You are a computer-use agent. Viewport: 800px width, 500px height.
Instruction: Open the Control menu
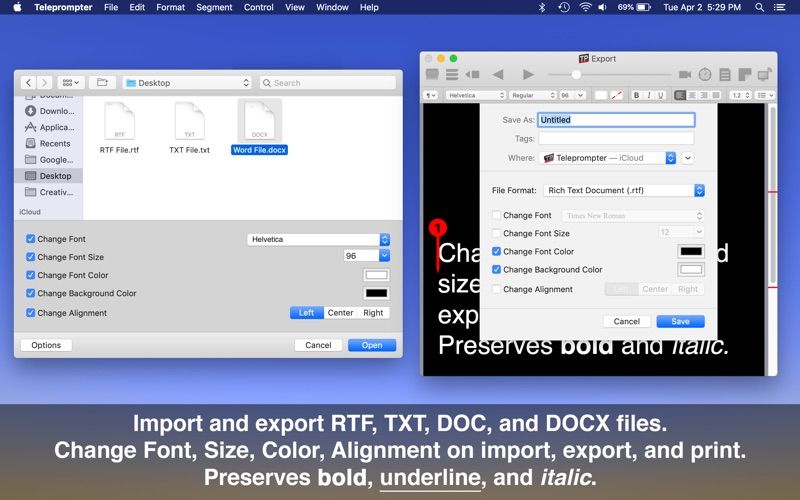coord(259,7)
